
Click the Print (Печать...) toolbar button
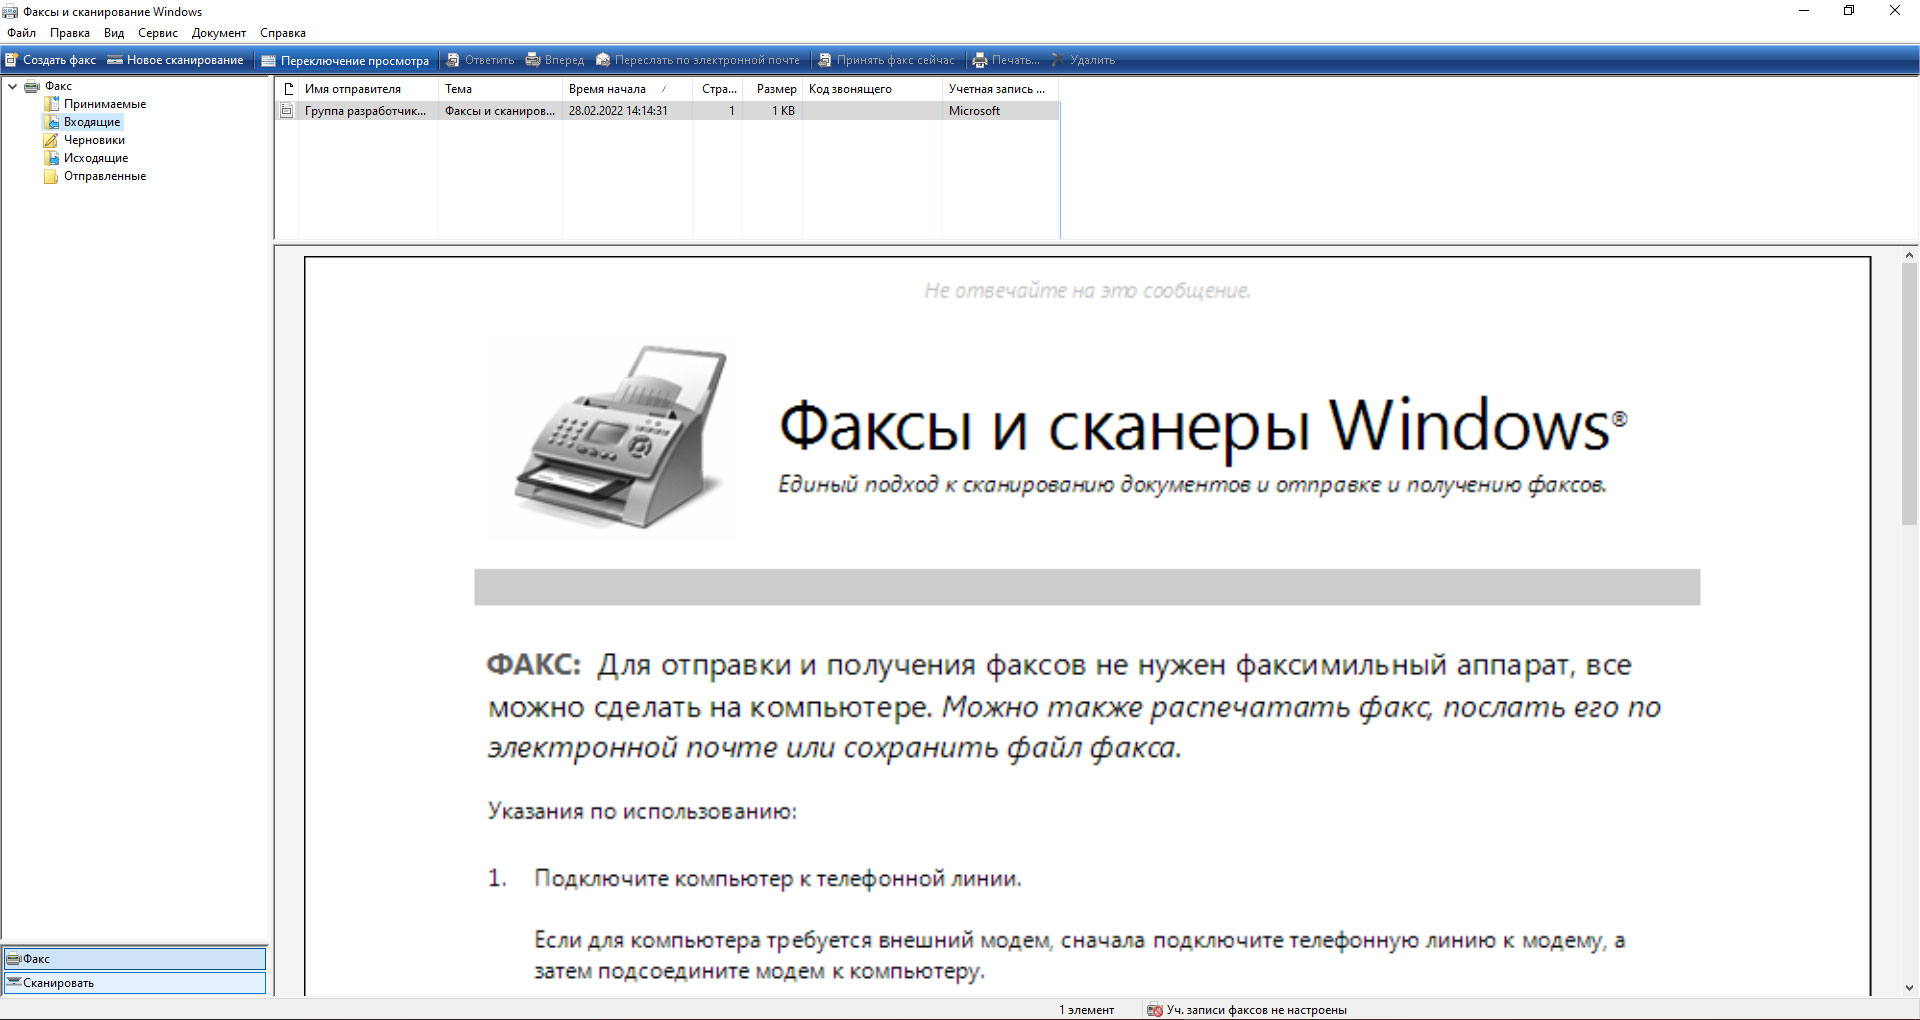[x=1006, y=60]
